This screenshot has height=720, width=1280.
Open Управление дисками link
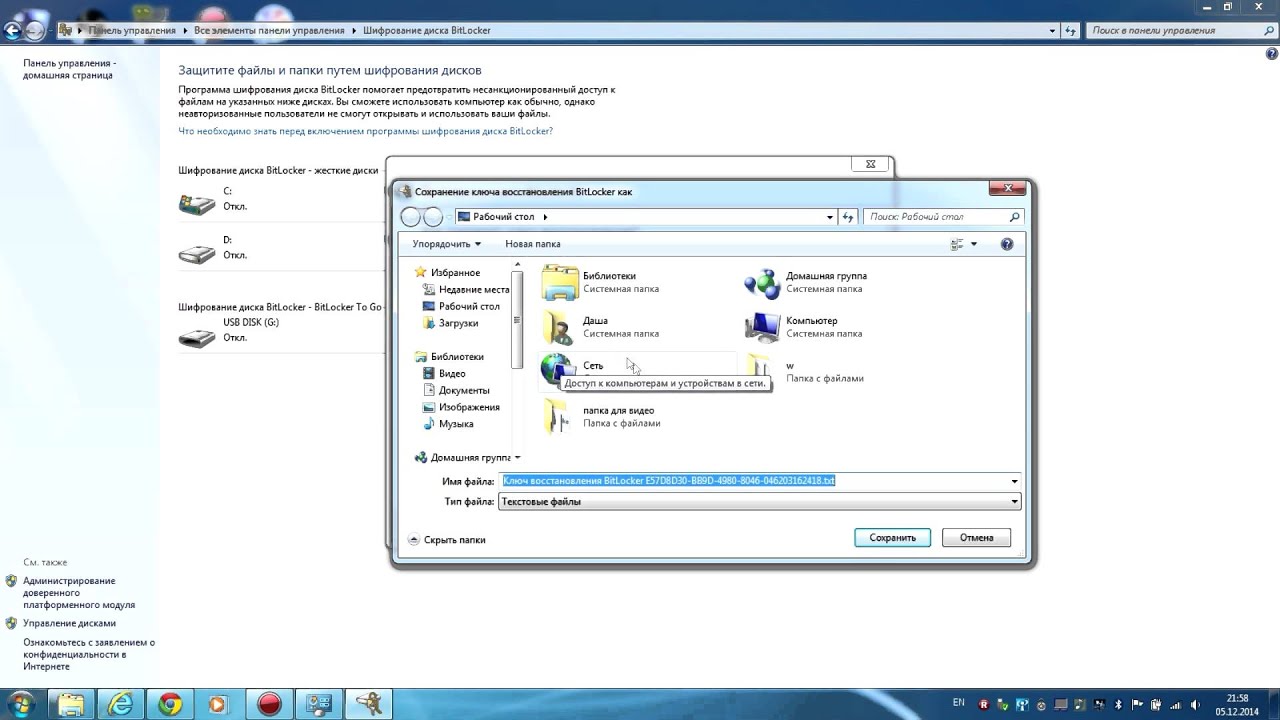point(69,623)
